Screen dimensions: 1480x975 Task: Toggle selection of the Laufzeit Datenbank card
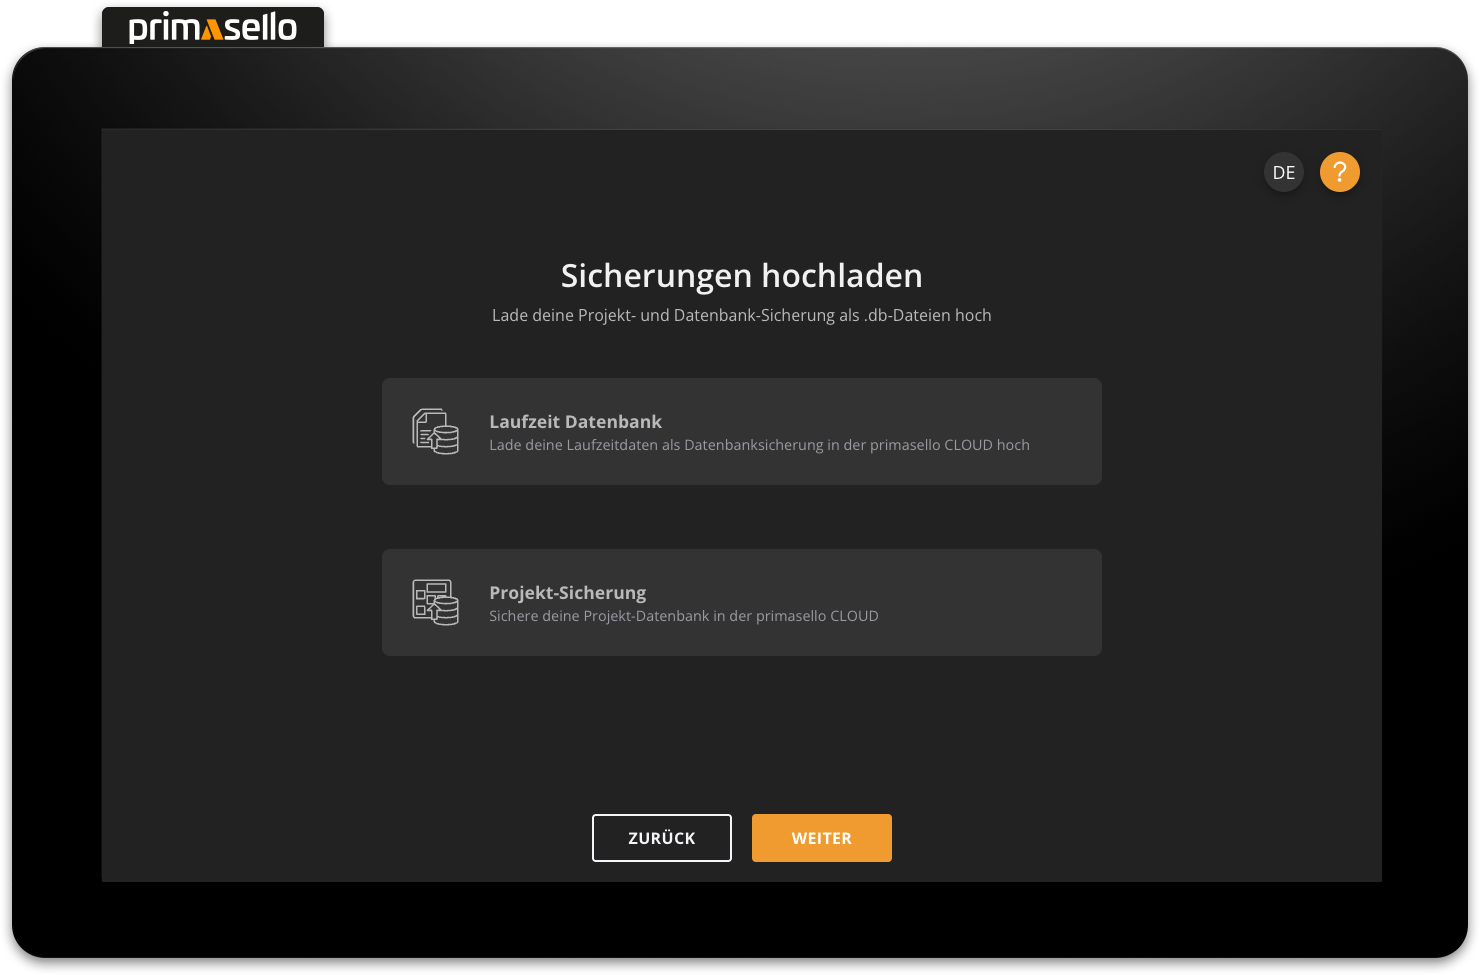741,431
